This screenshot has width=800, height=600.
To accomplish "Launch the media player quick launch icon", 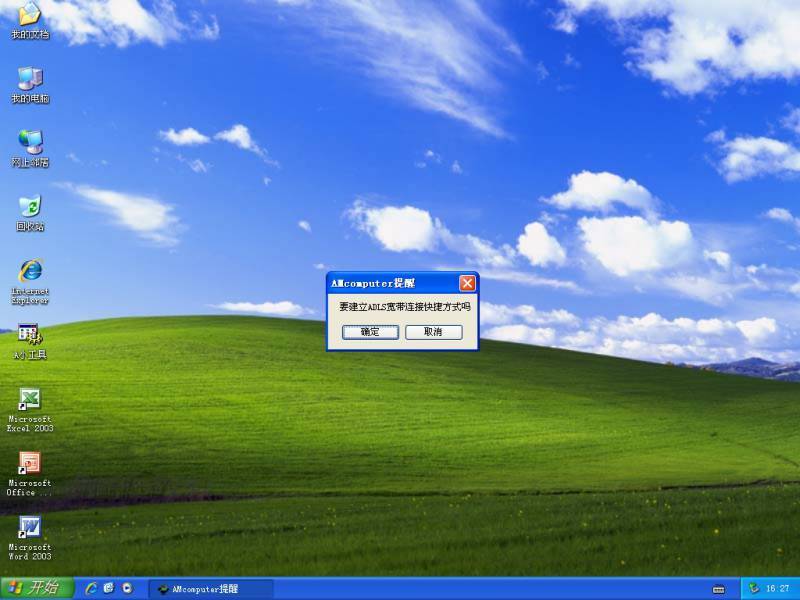I will point(127,588).
